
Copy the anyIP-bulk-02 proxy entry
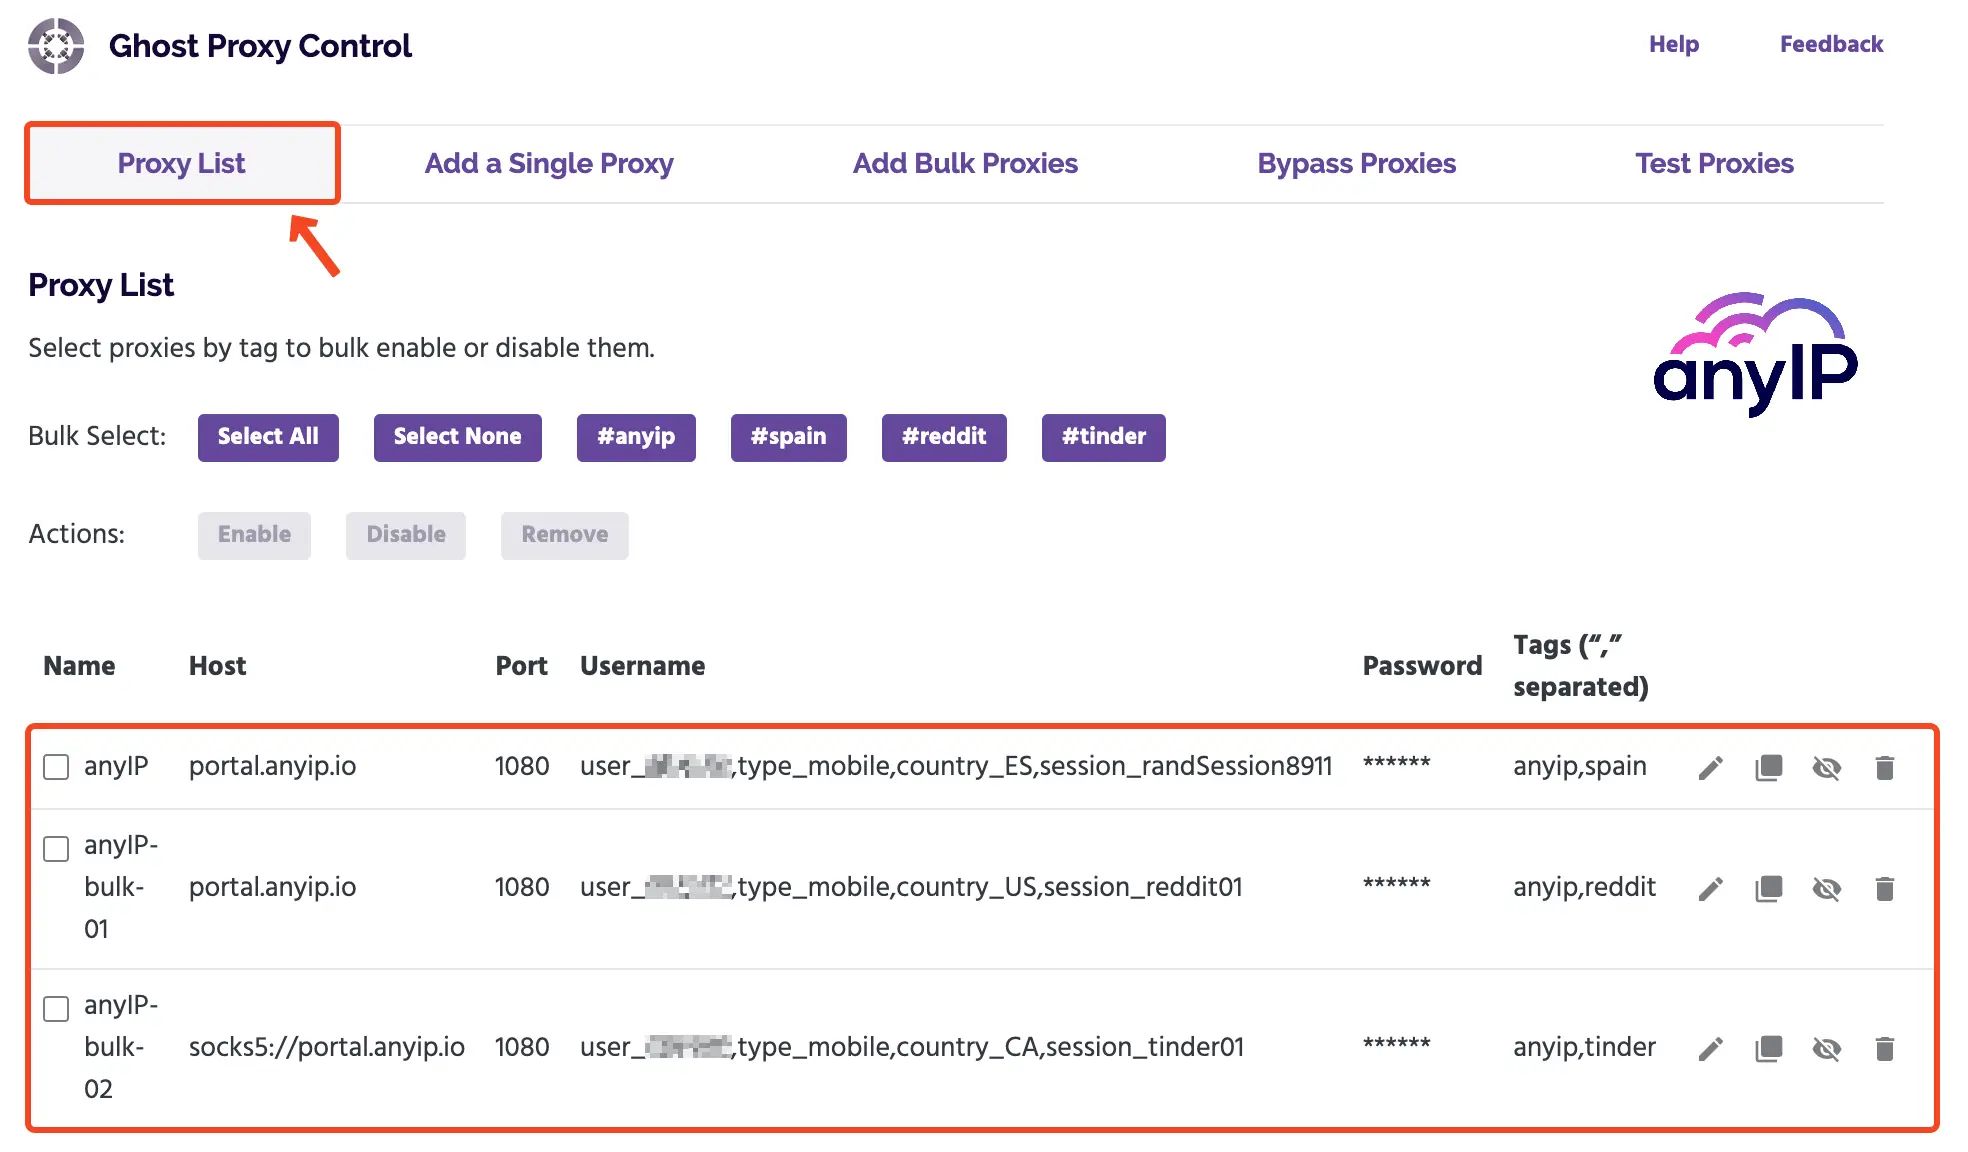tap(1768, 1048)
